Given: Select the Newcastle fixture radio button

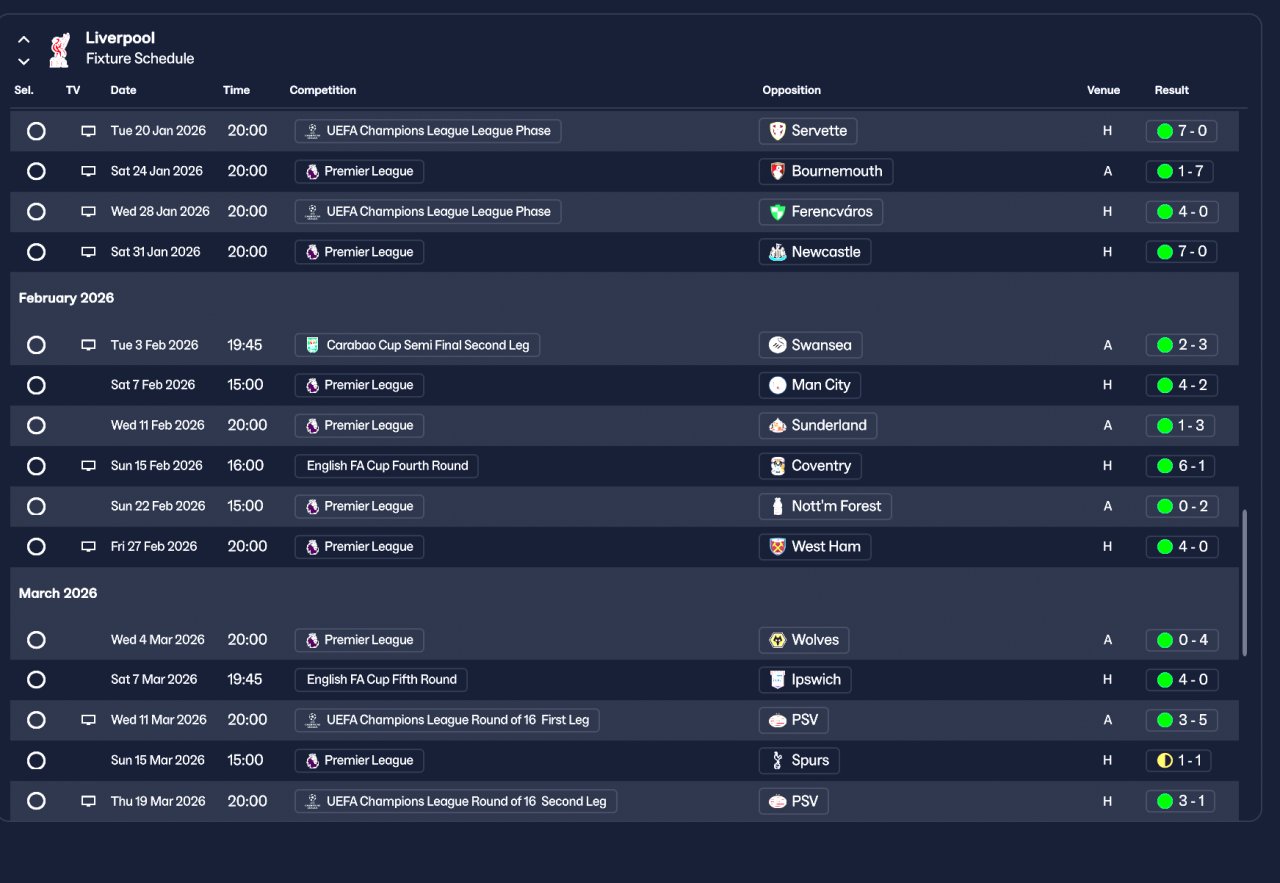Looking at the screenshot, I should [x=36, y=252].
